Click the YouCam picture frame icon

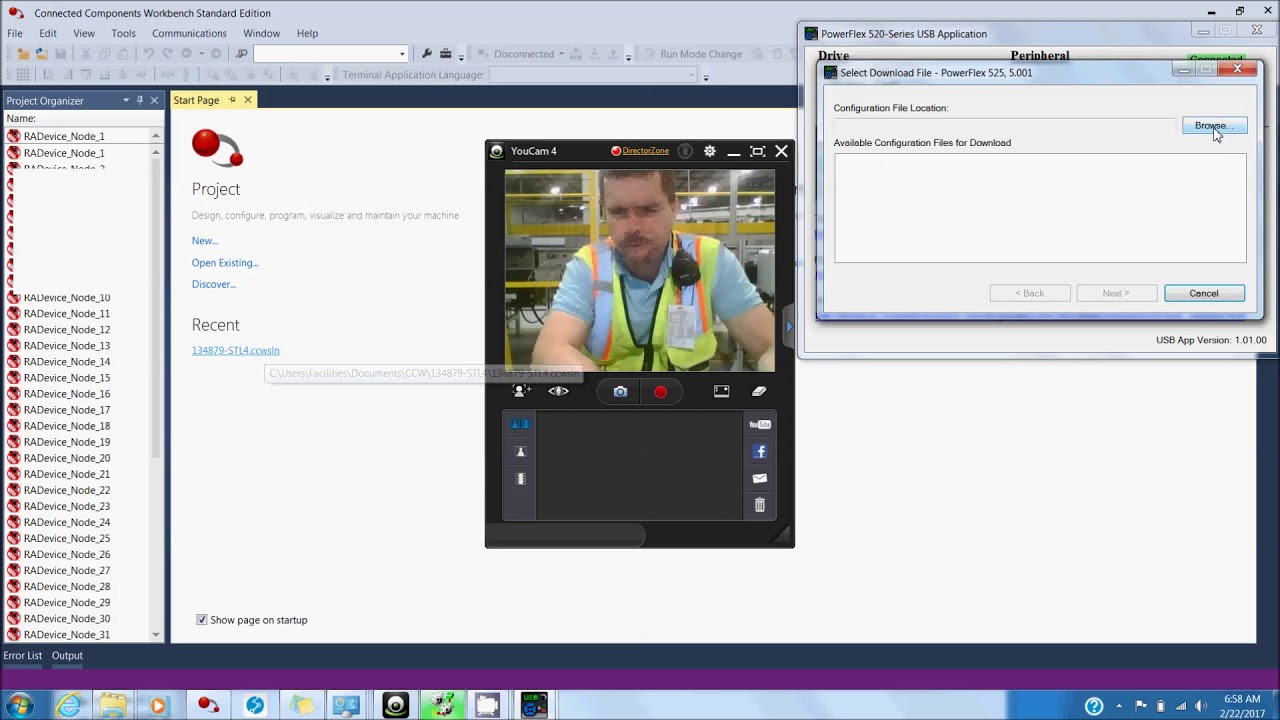coord(721,391)
